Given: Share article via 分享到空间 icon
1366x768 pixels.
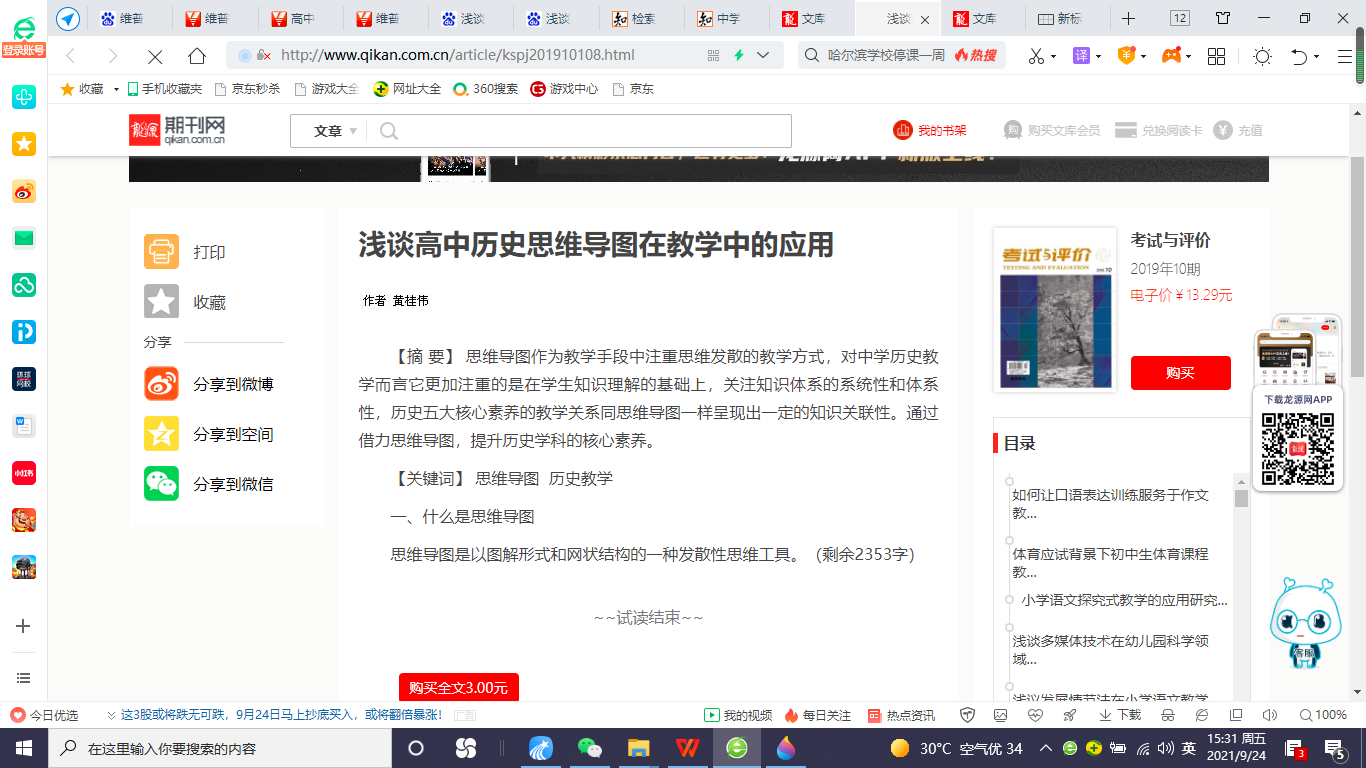Looking at the screenshot, I should [161, 434].
